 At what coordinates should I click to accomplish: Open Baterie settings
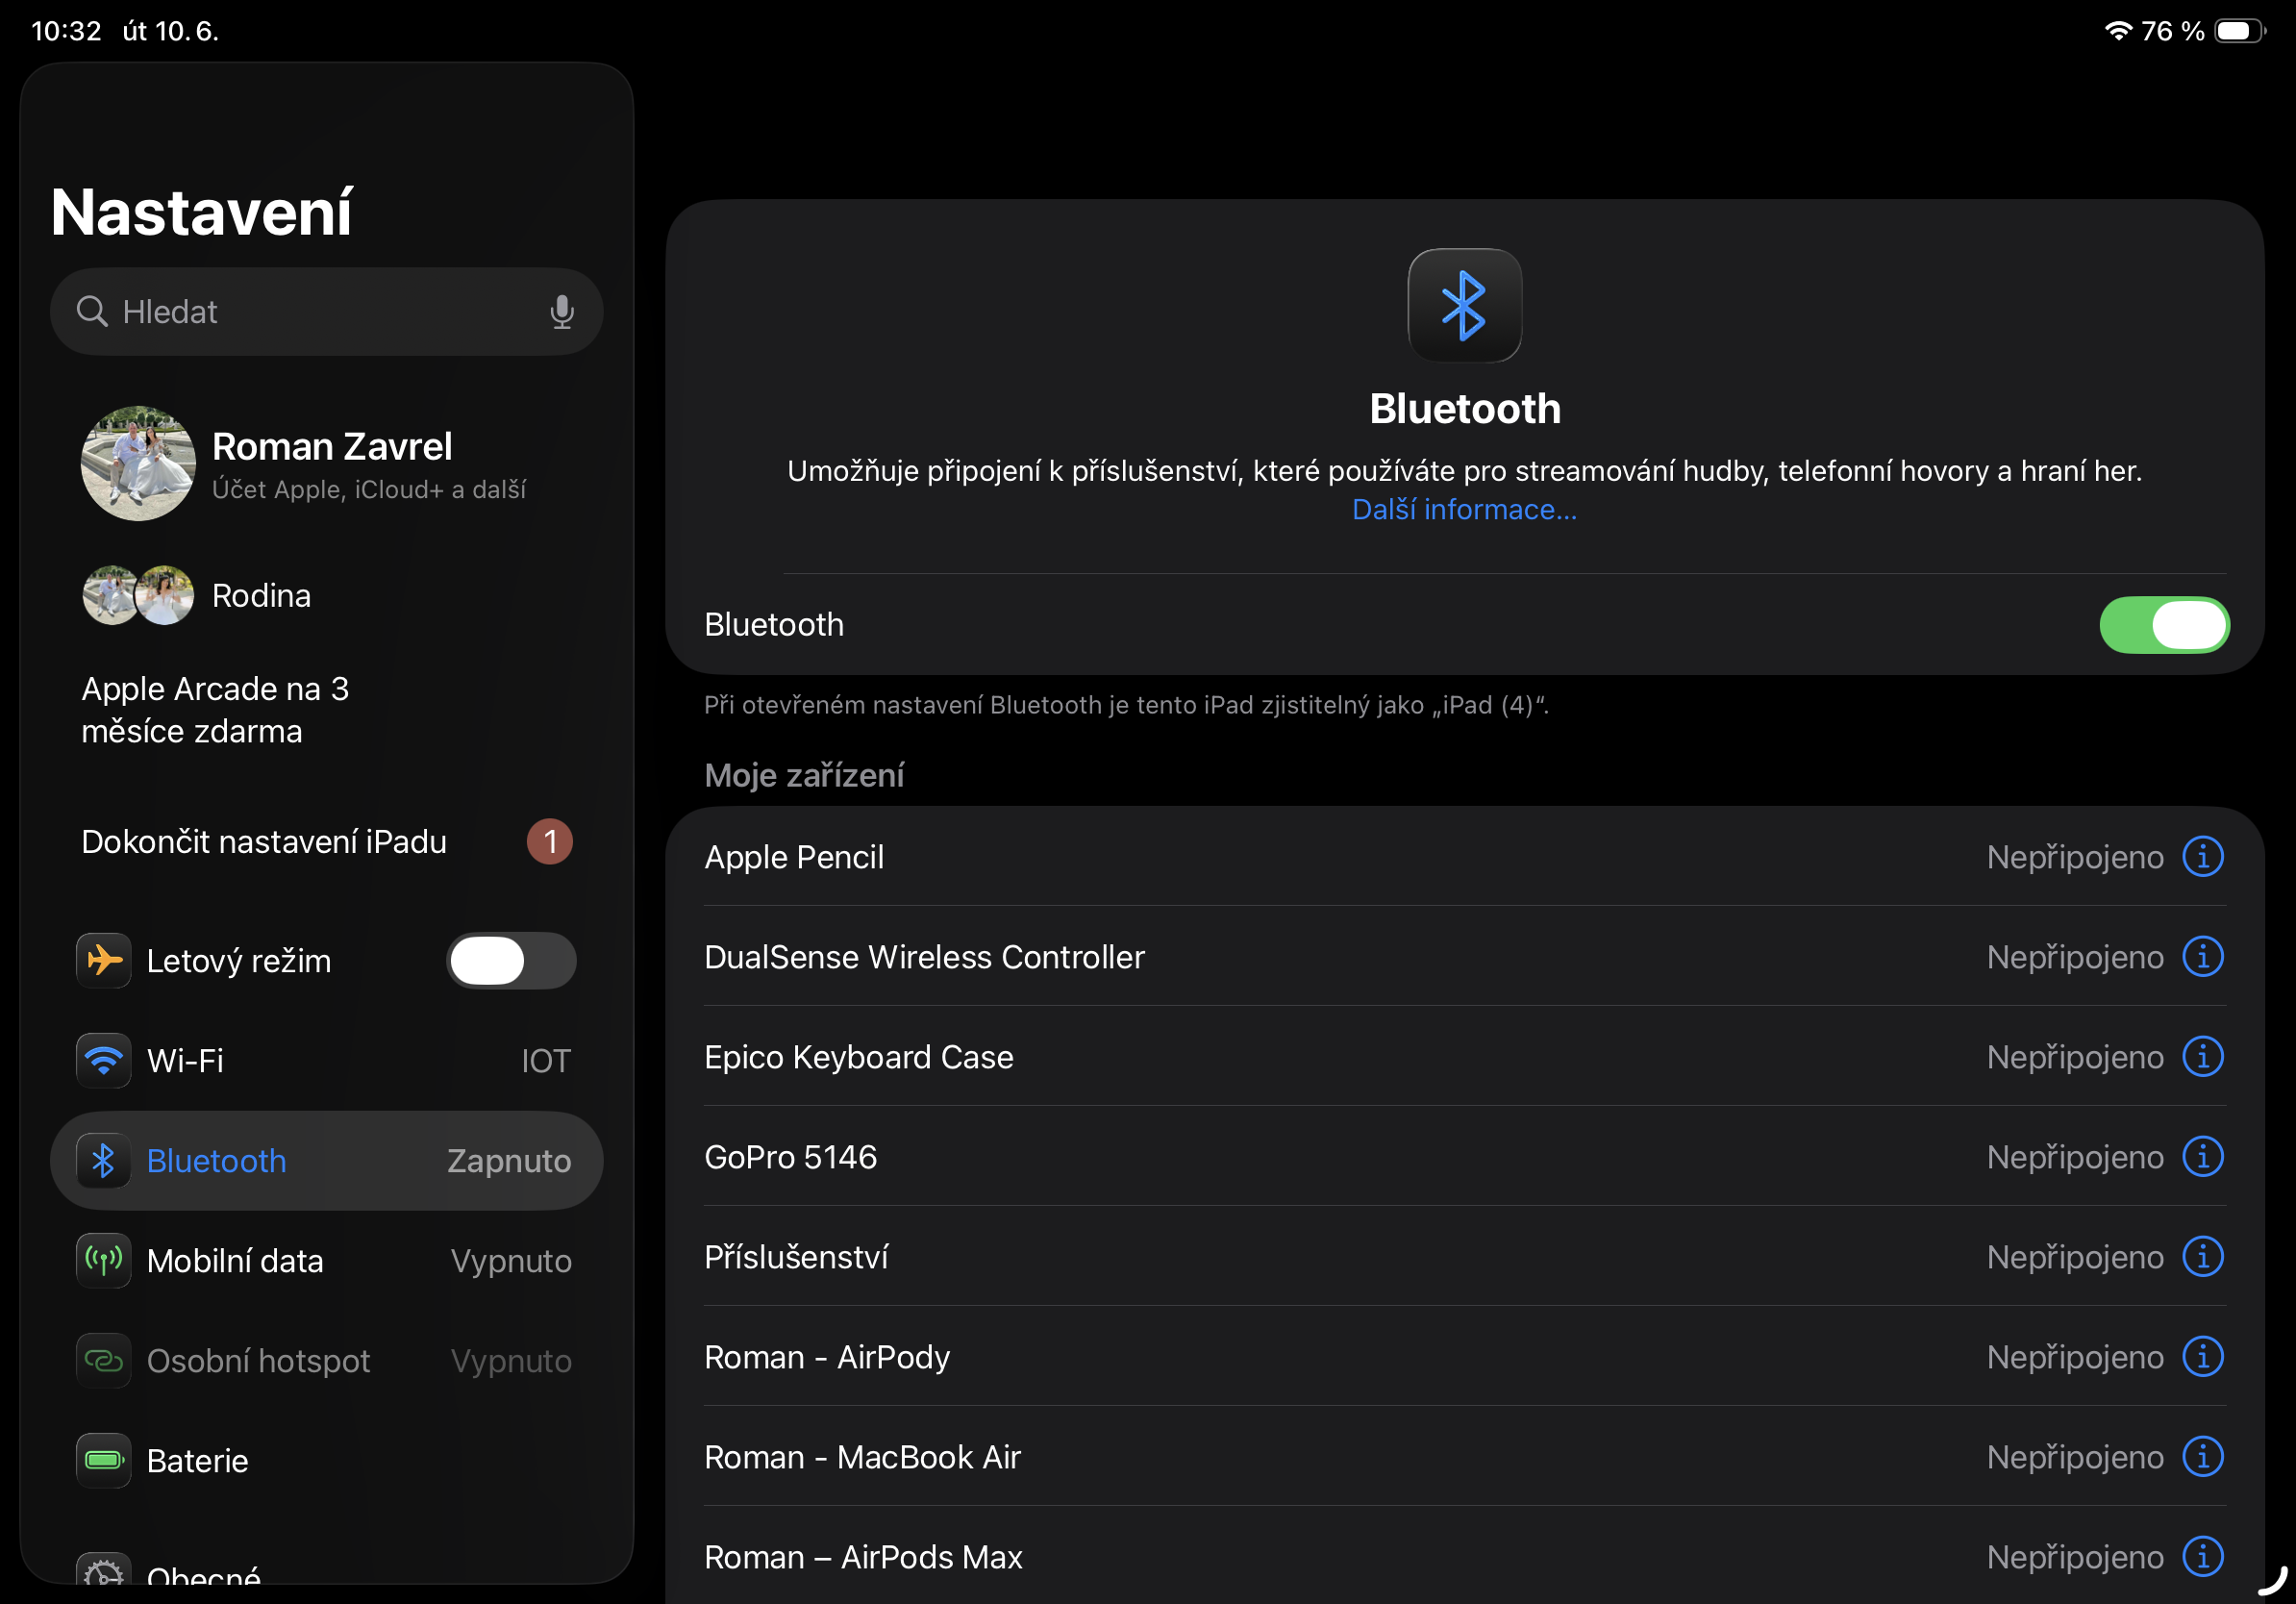(x=326, y=1461)
